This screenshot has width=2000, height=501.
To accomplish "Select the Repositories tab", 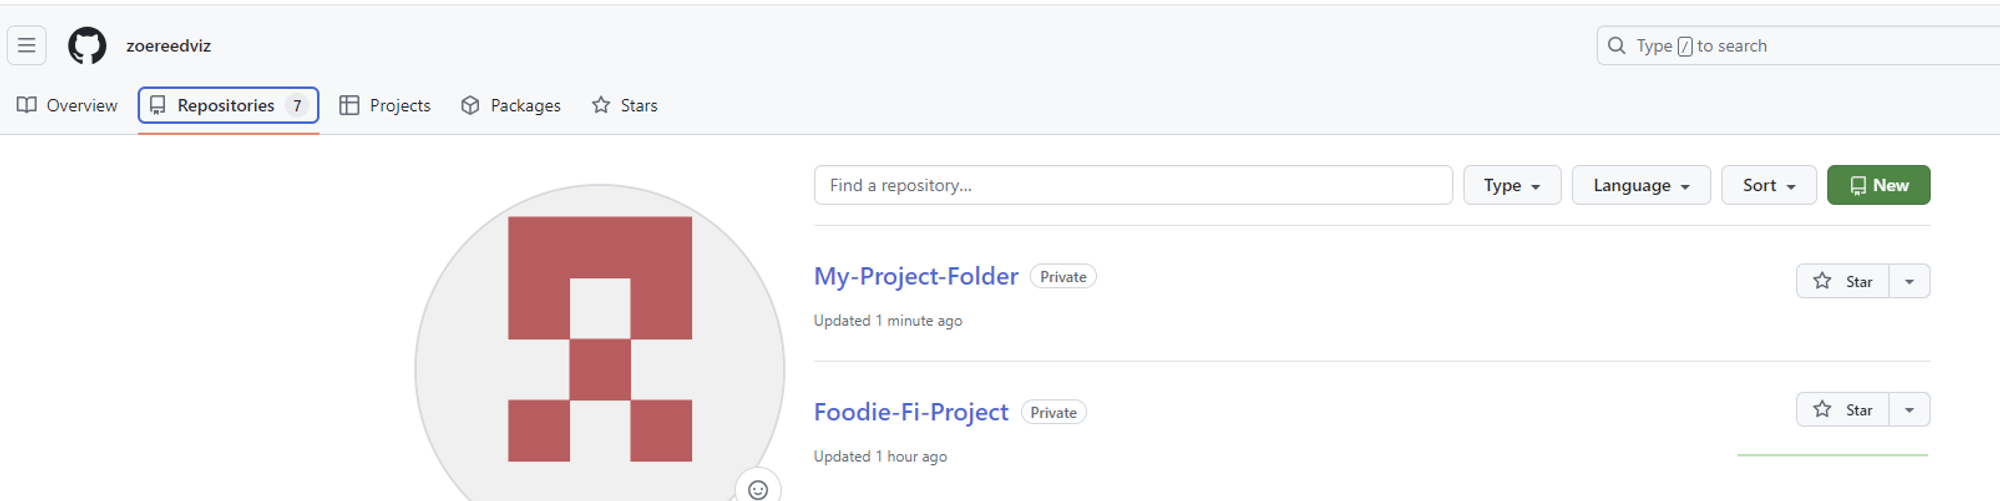I will tap(228, 106).
